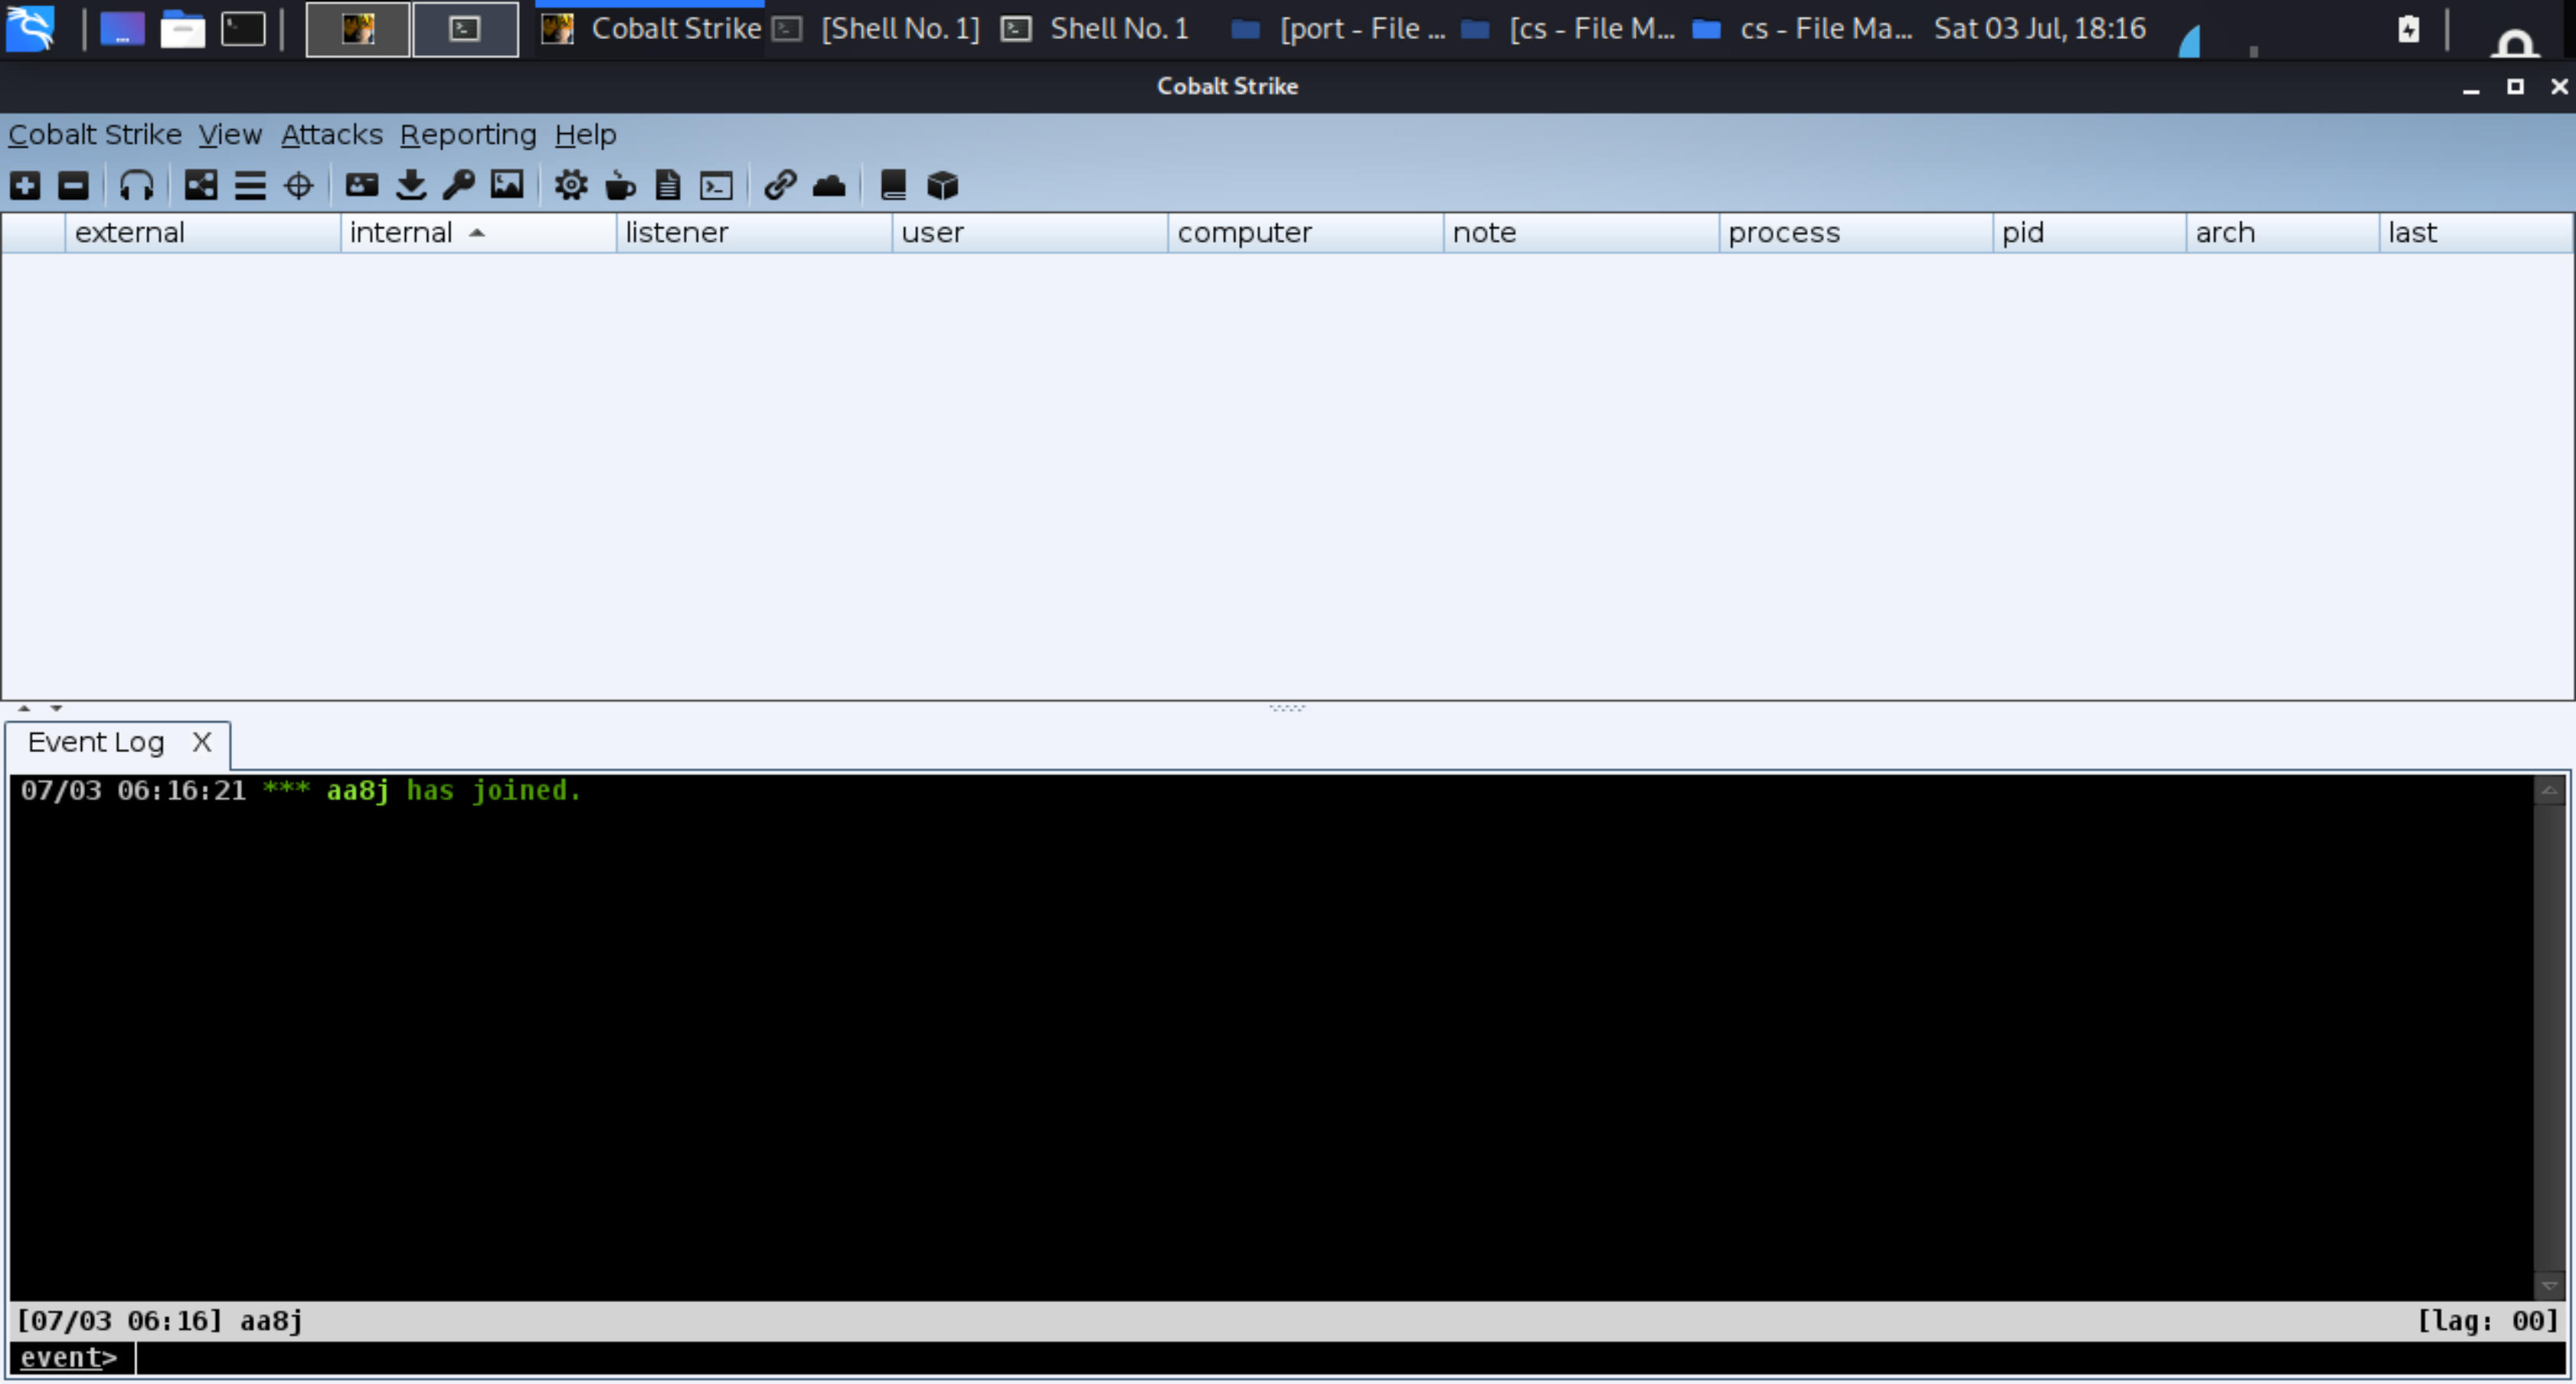Screen dimensions: 2576x1384
Task: Switch to pivot graph view icon
Action: [x=201, y=186]
